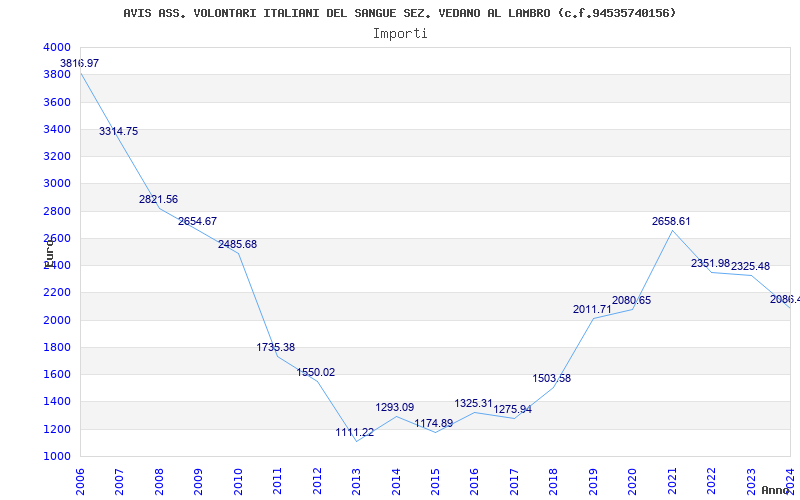Click the 2011.71 data label
This screenshot has height=500, width=800.
point(592,309)
